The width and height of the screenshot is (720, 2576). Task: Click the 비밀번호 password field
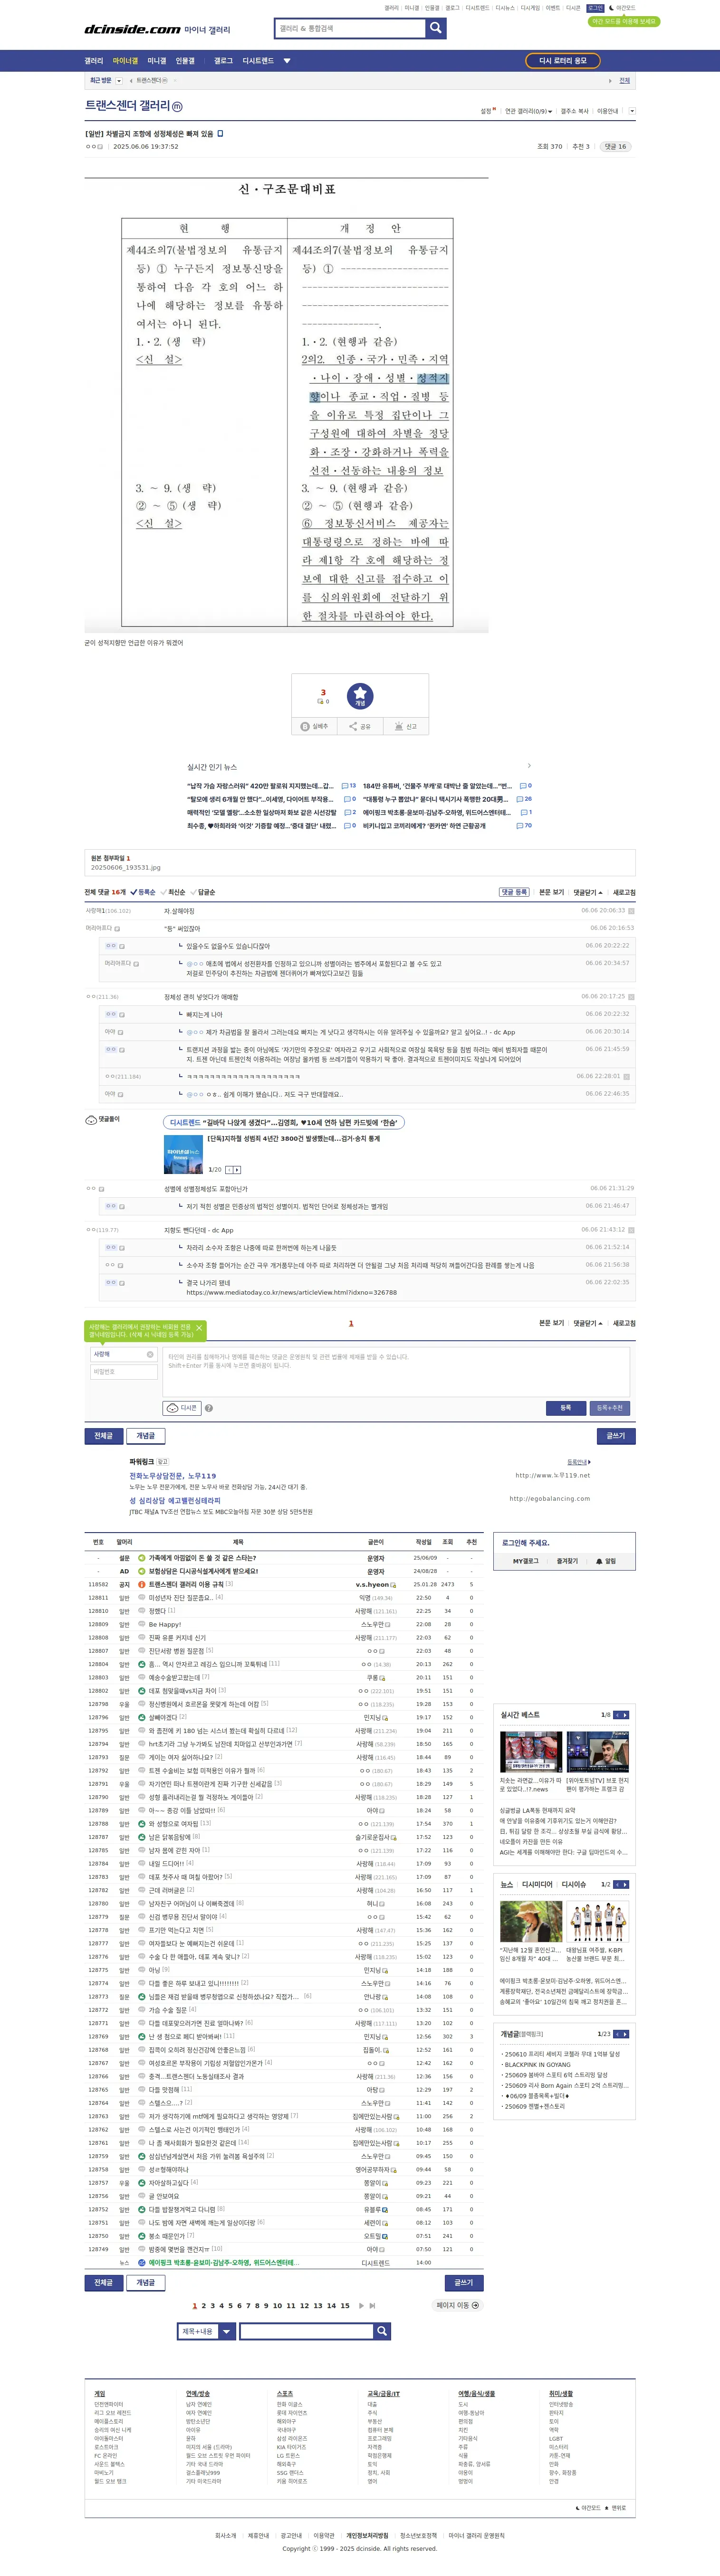click(x=124, y=1372)
